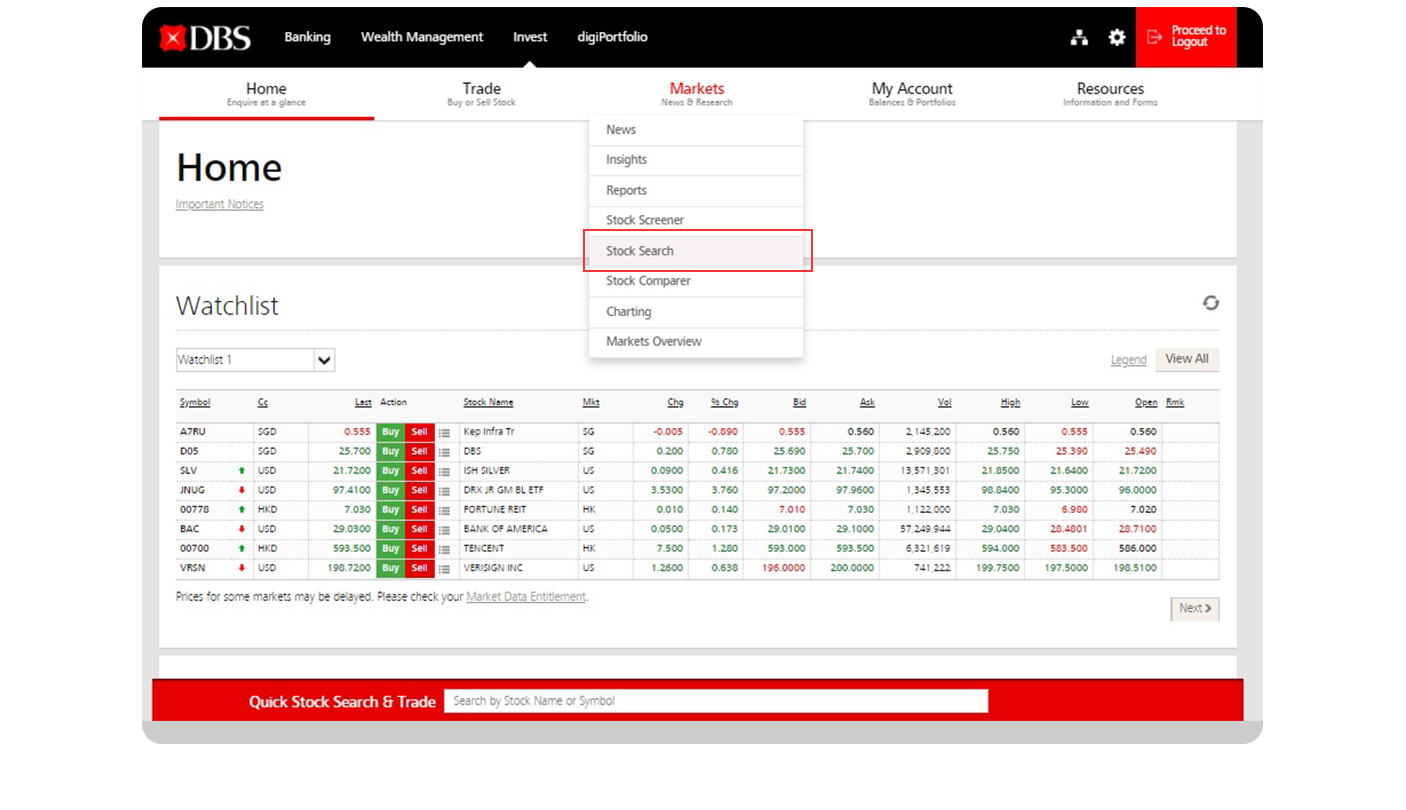This screenshot has width=1406, height=810.
Task: Choose Stock Comparer from the Markets menu
Action: point(696,281)
